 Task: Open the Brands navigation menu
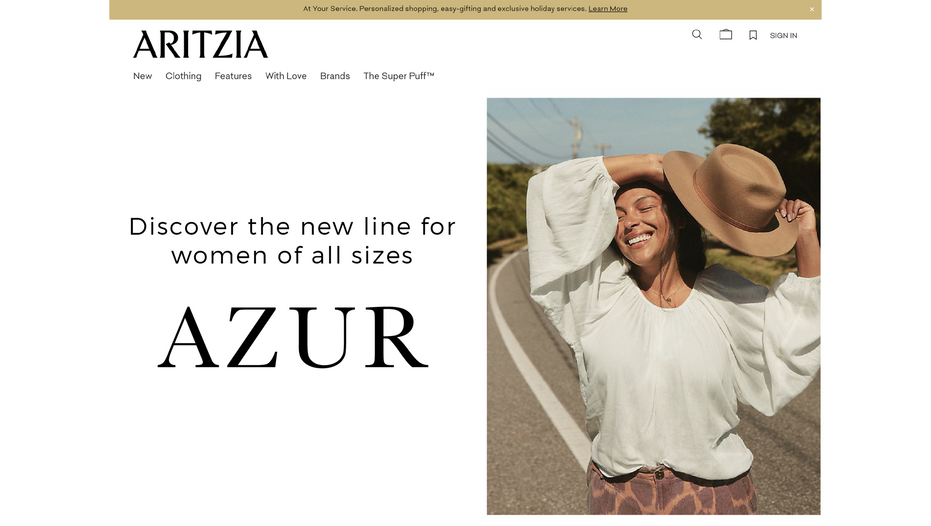click(335, 76)
